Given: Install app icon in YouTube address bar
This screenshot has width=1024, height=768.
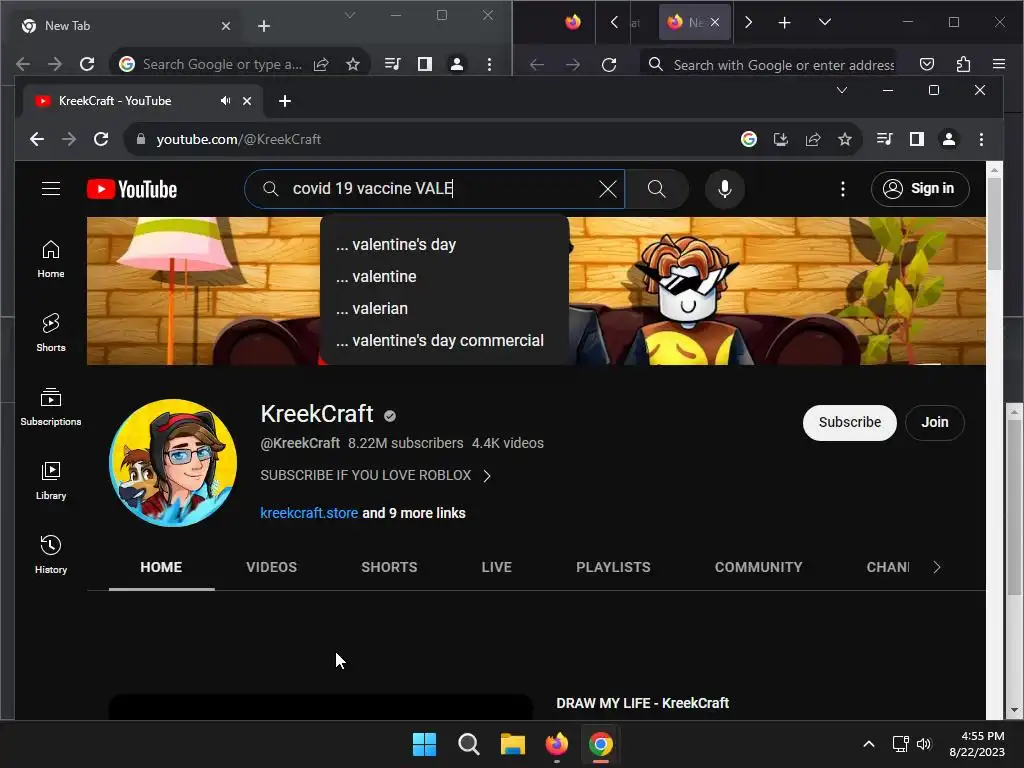Looking at the screenshot, I should click(780, 139).
